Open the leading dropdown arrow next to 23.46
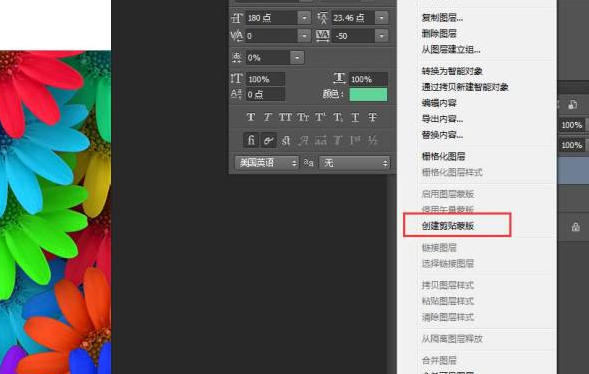The image size is (589, 374). click(x=382, y=18)
